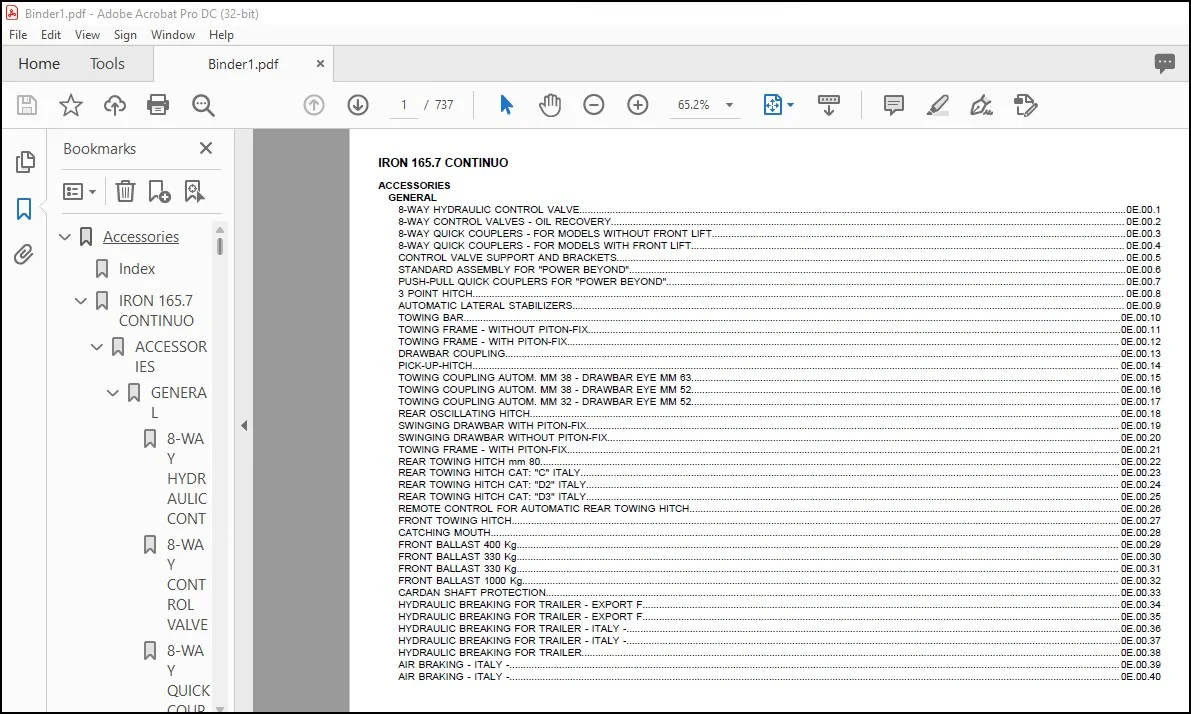Open the Index bookmark
The width and height of the screenshot is (1191, 714).
point(137,269)
